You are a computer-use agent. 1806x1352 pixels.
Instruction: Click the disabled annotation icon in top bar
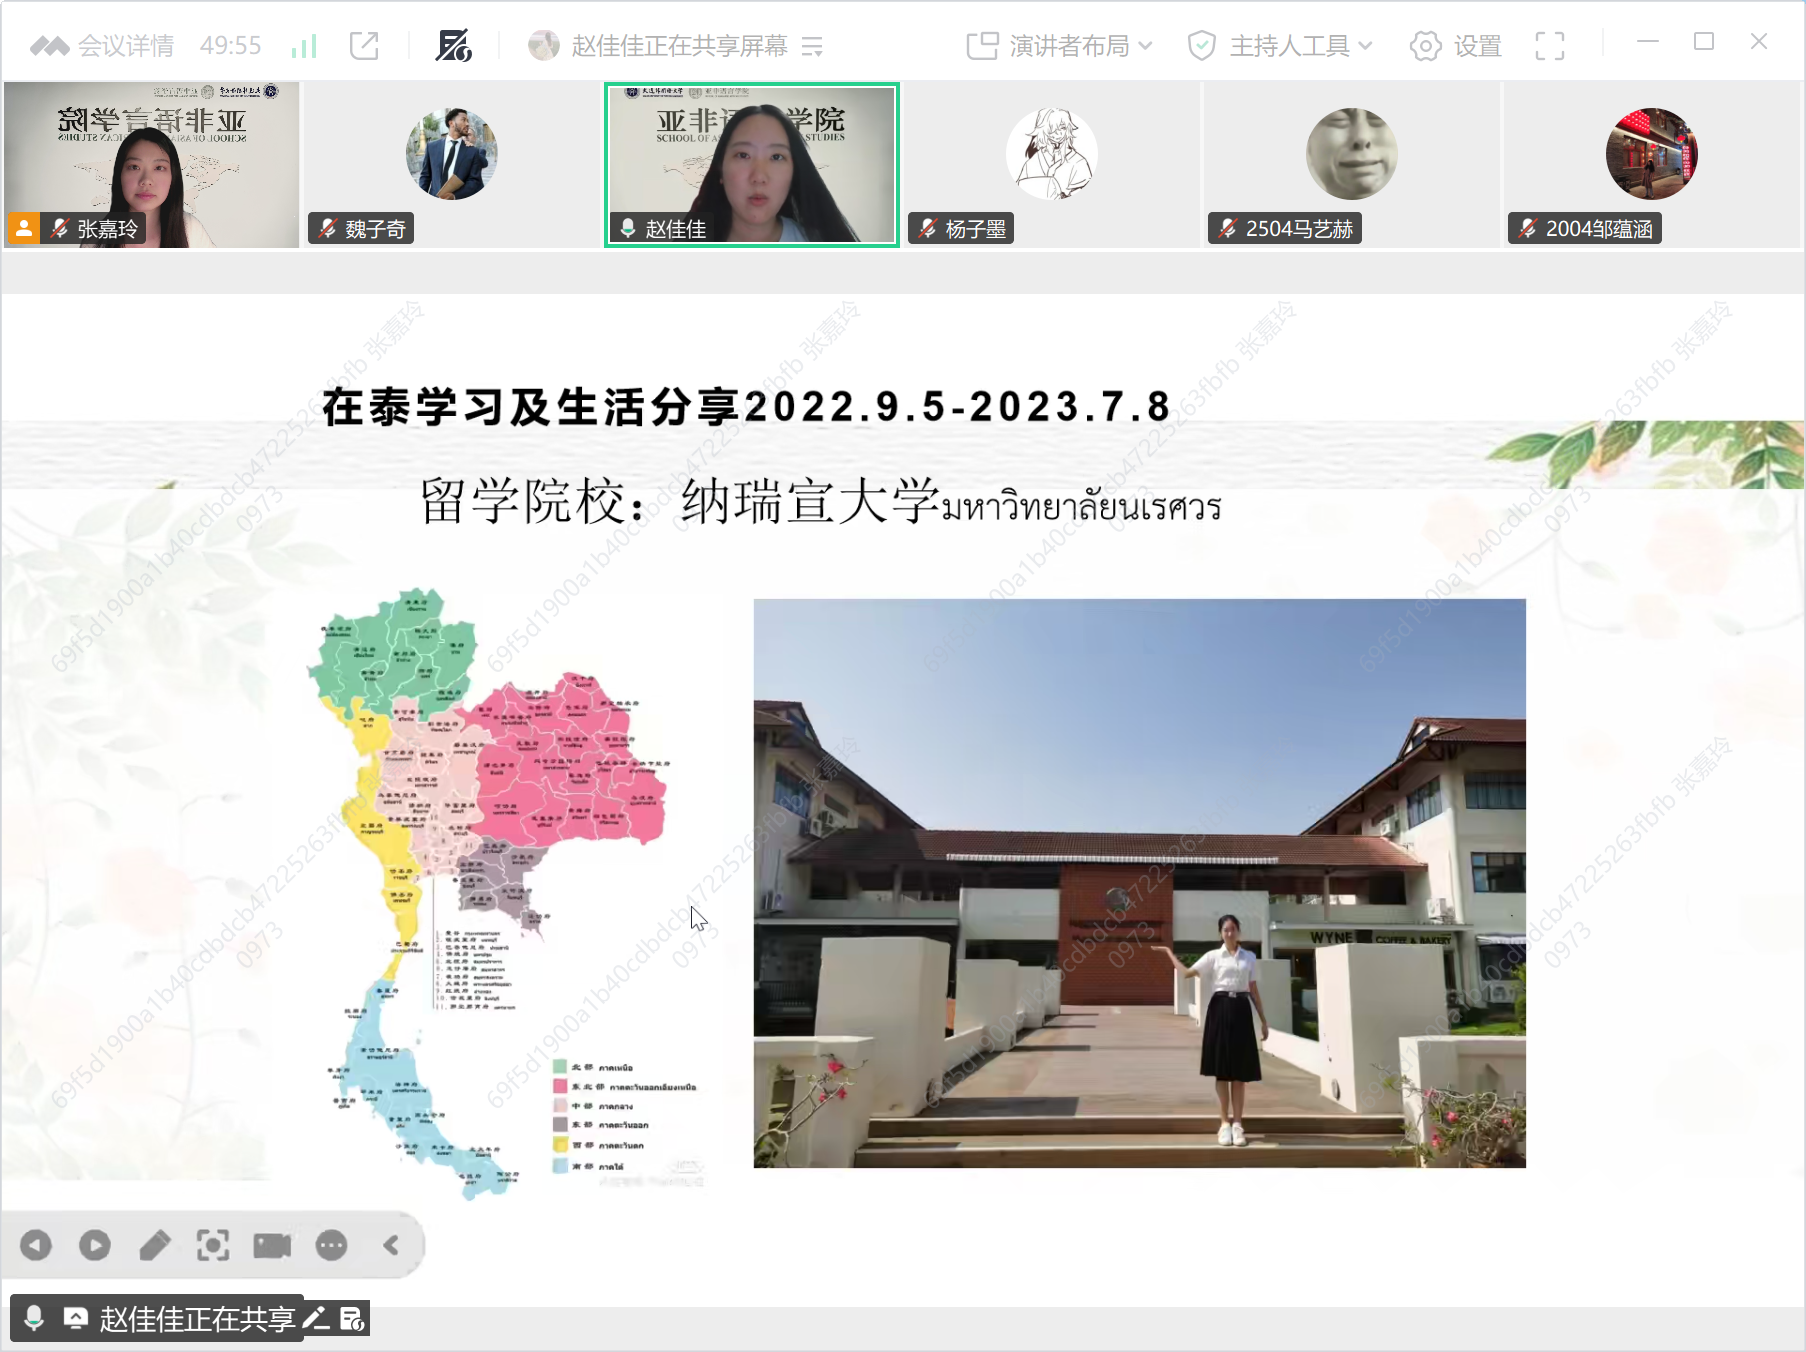453,46
